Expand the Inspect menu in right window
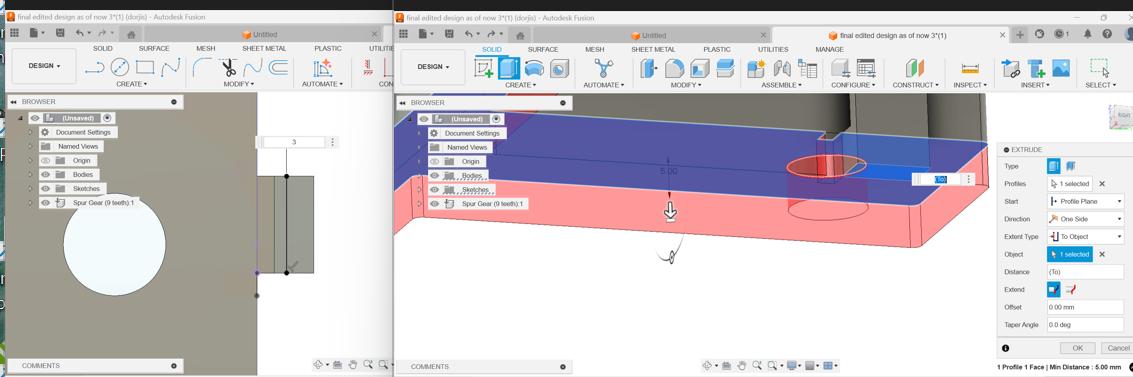 (x=970, y=85)
